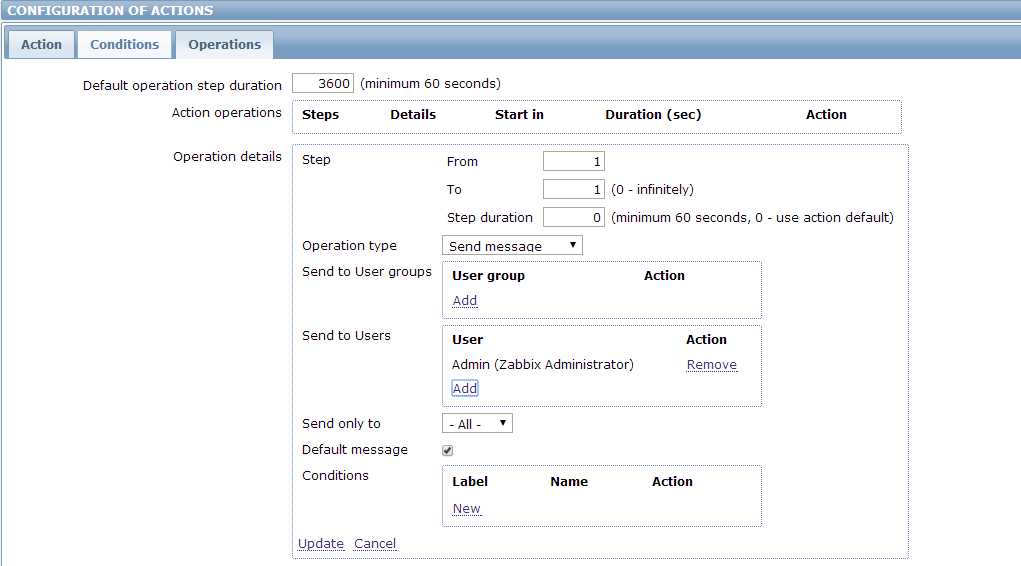Viewport: 1021px width, 566px height.
Task: Click the CONFIGURATION OF ACTIONS title
Action: (110, 10)
